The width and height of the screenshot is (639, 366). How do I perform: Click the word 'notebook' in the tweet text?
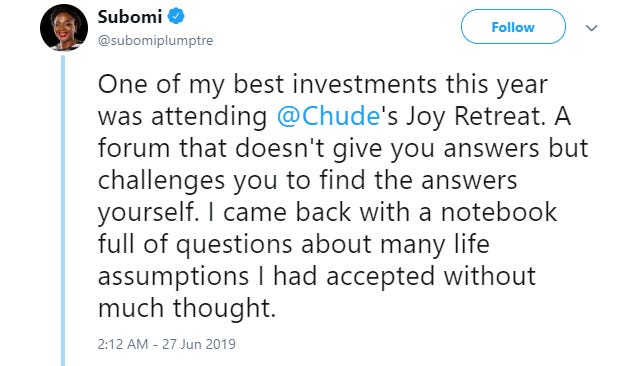(x=498, y=212)
